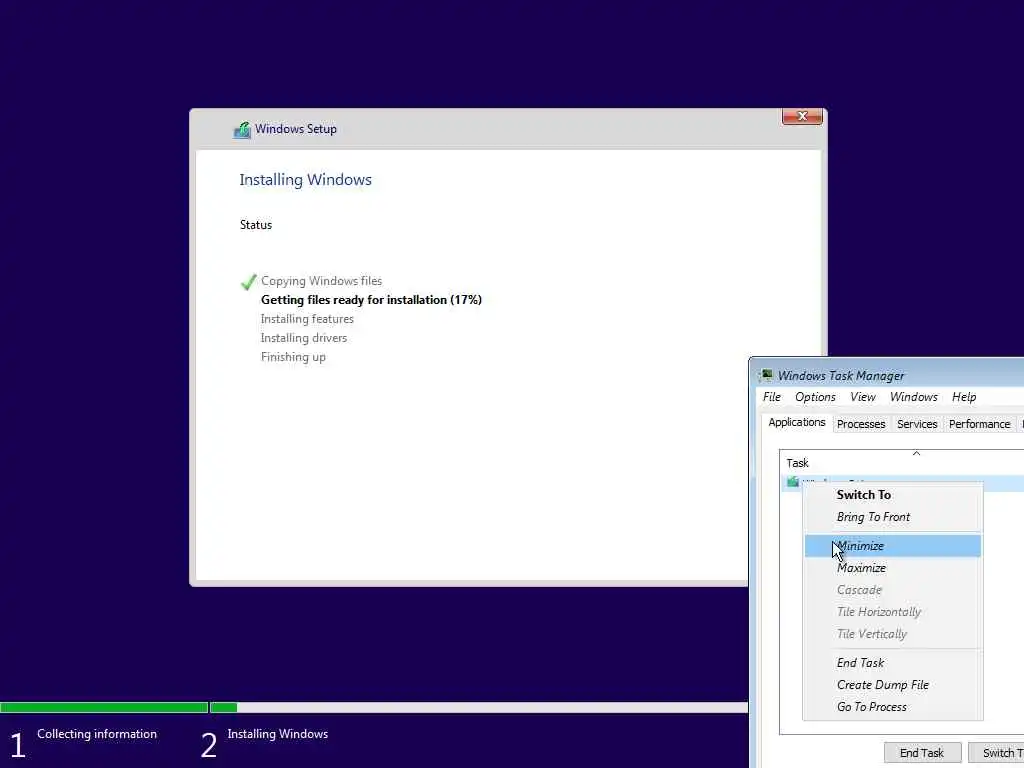Image resolution: width=1024 pixels, height=768 pixels.
Task: Click the Finishing up status line
Action: pyautogui.click(x=293, y=357)
